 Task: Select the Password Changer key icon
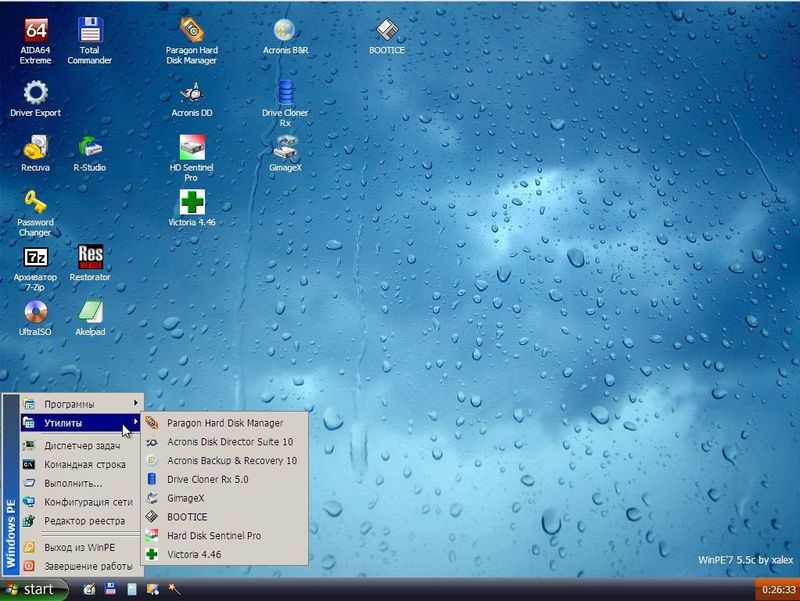(35, 213)
